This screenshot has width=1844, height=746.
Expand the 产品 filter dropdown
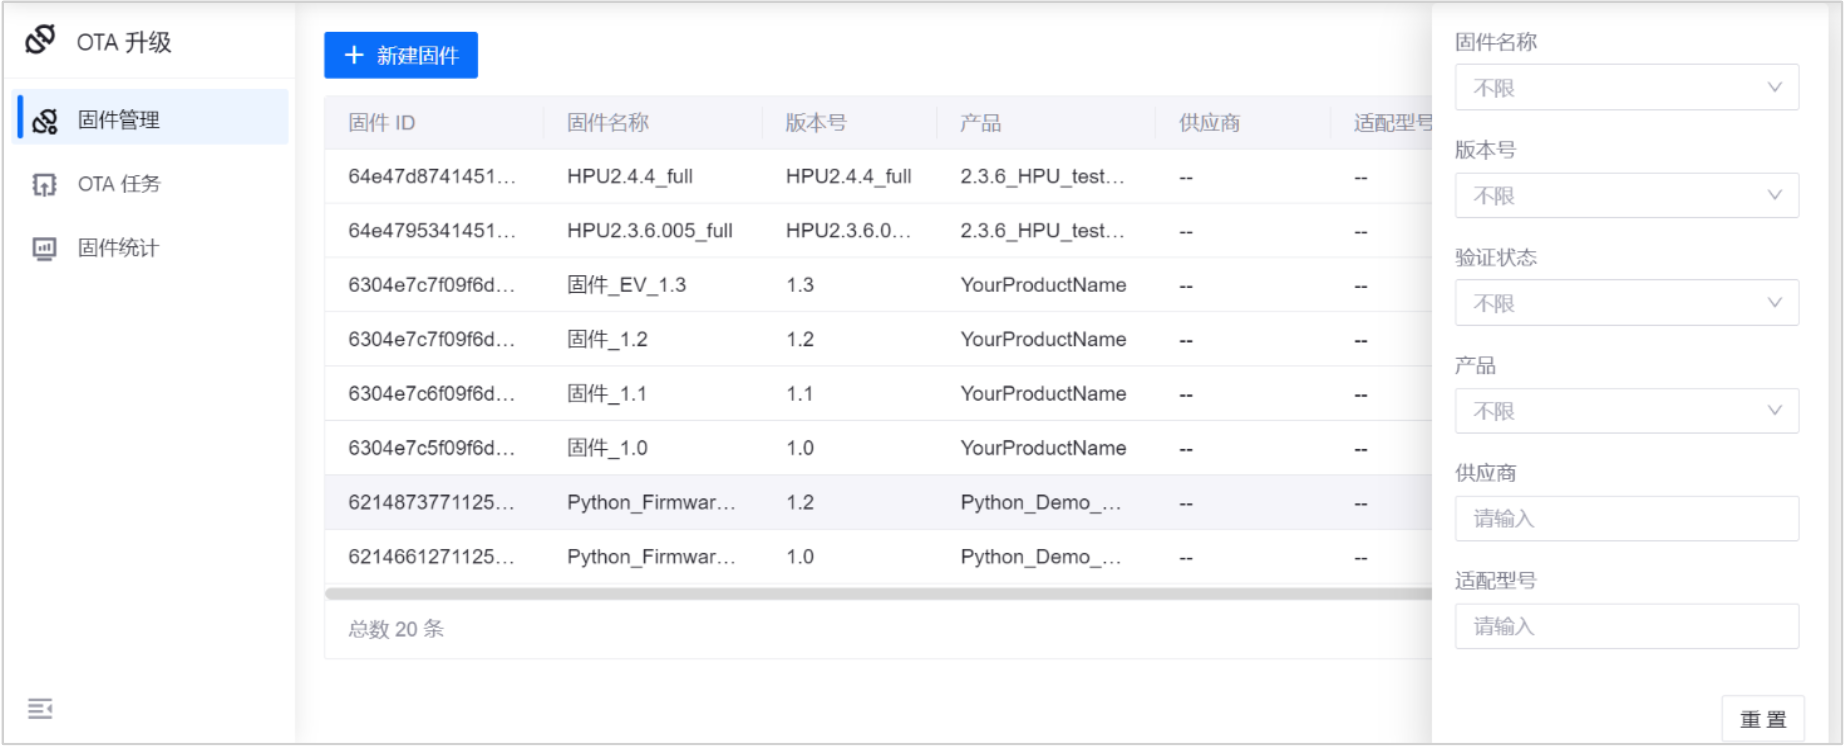[1625, 411]
